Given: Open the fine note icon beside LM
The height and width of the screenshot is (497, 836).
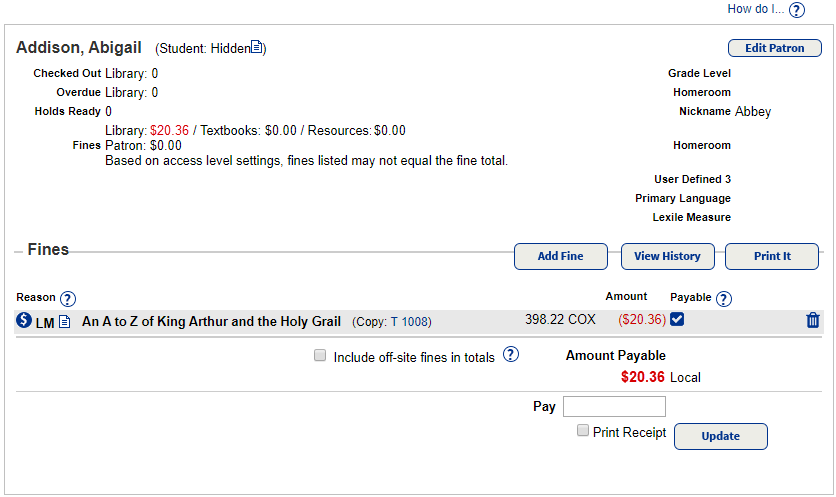Looking at the screenshot, I should click(64, 321).
